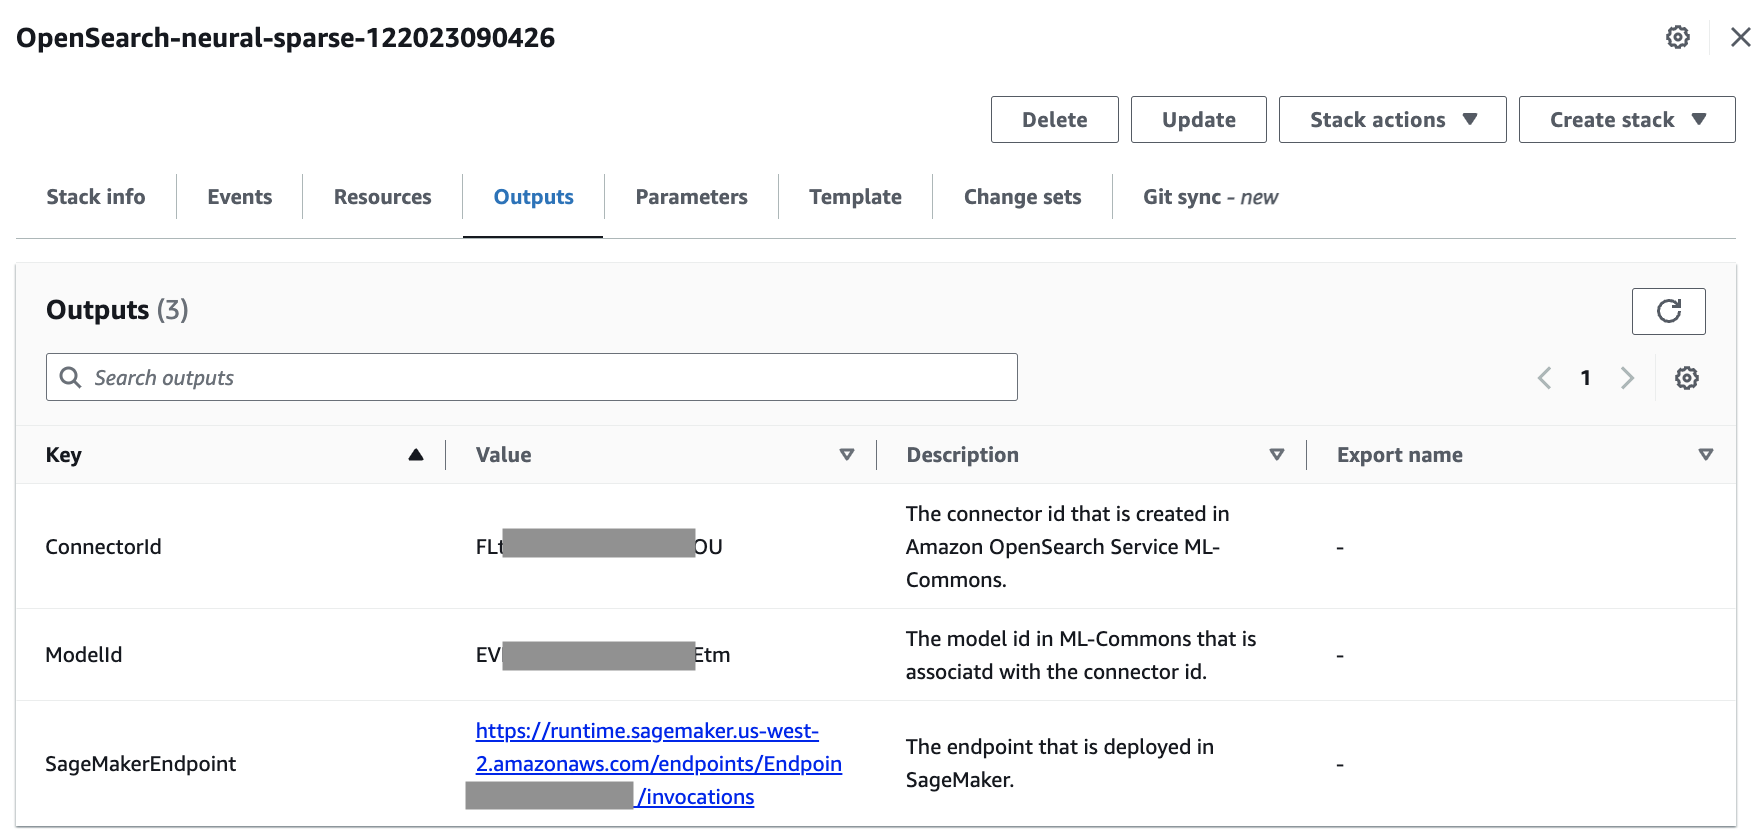Click page number 1 indicator
The width and height of the screenshot is (1762, 834).
tap(1586, 378)
